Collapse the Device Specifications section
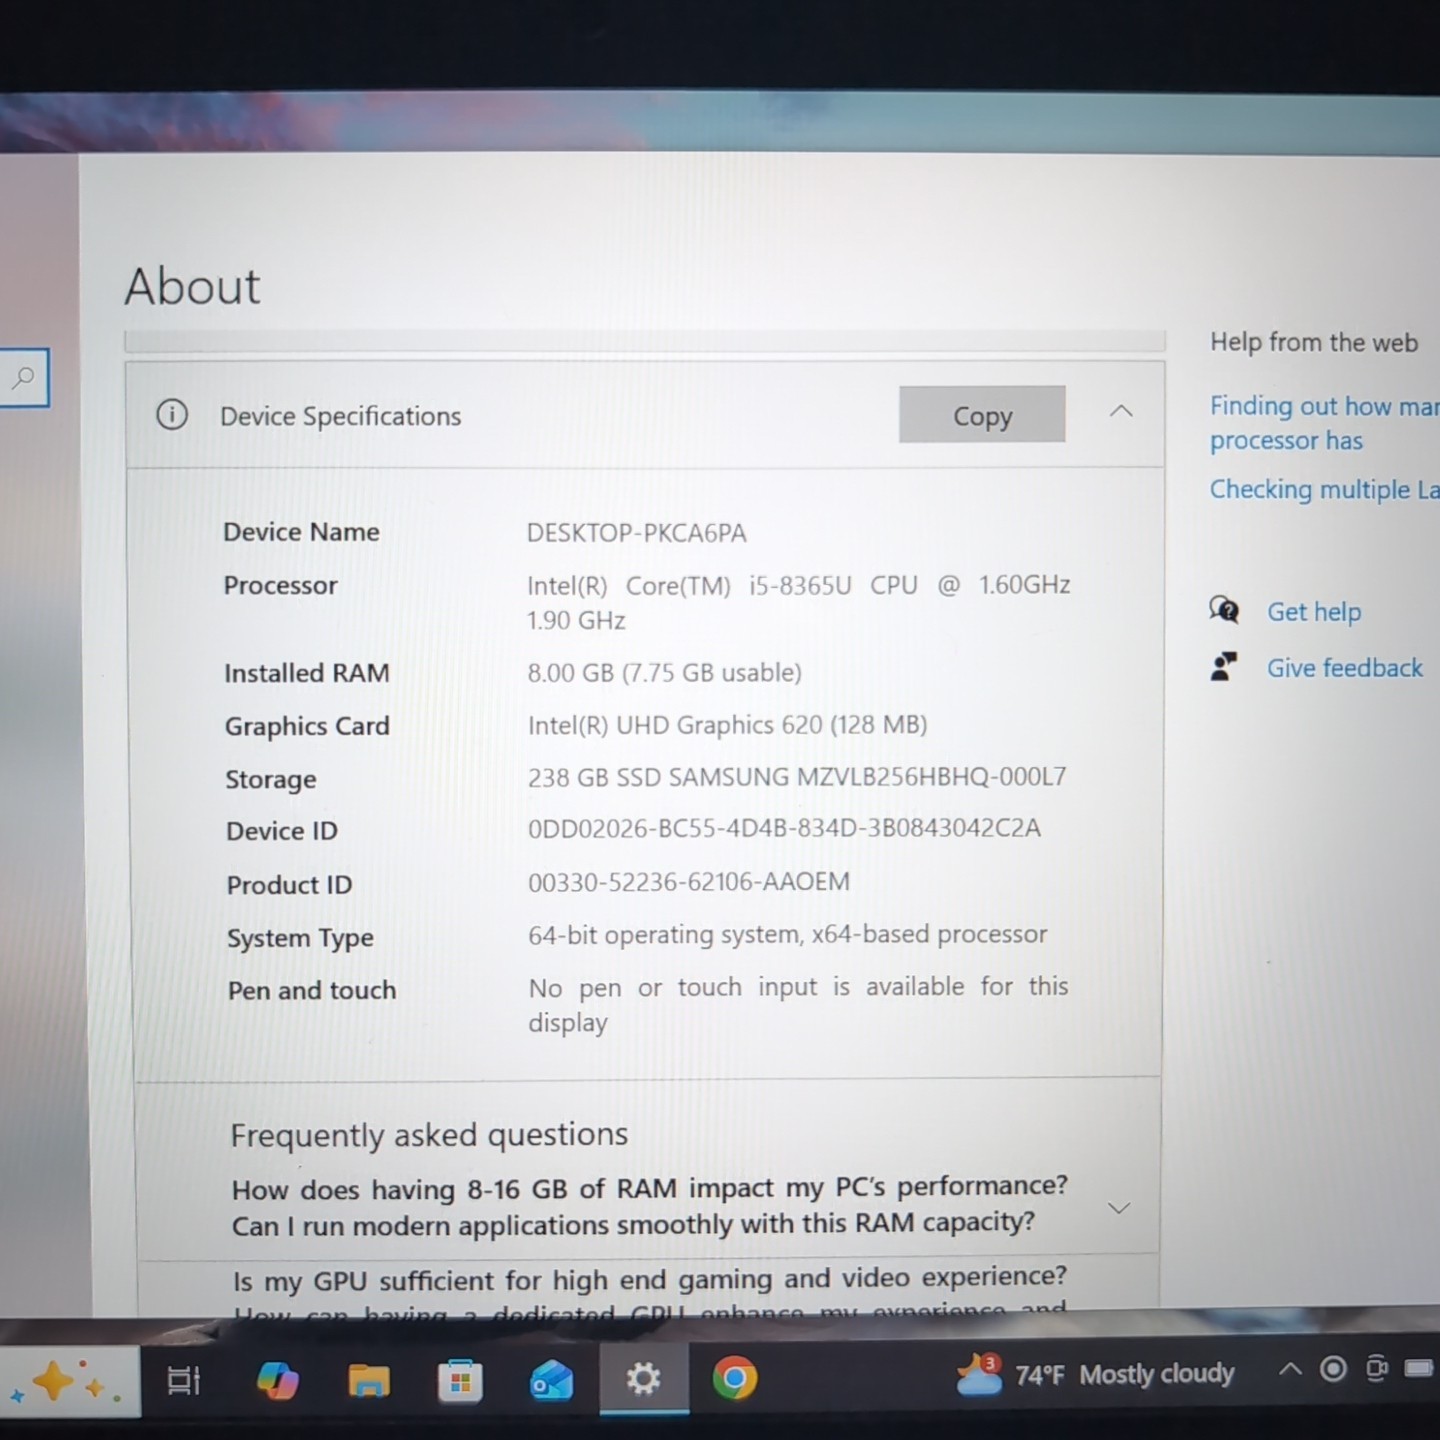 pyautogui.click(x=1121, y=411)
